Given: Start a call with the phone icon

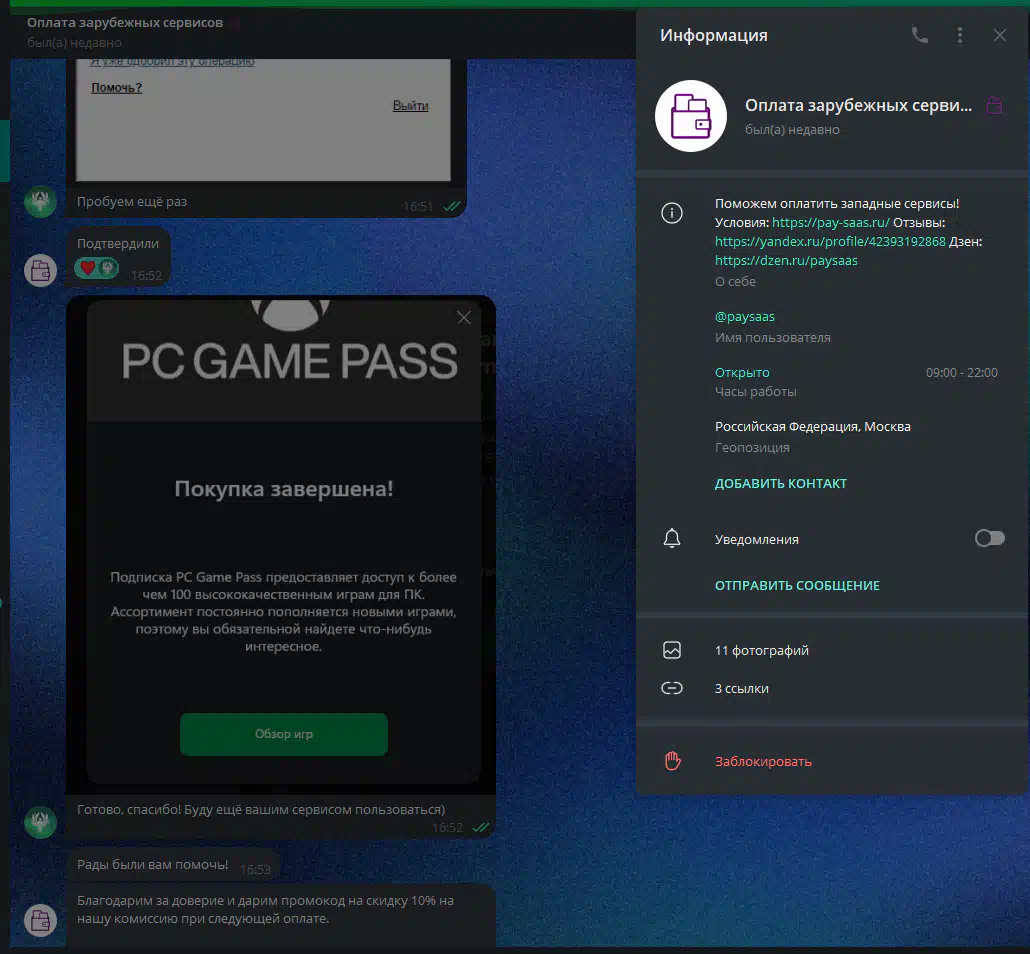Looking at the screenshot, I should click(920, 35).
